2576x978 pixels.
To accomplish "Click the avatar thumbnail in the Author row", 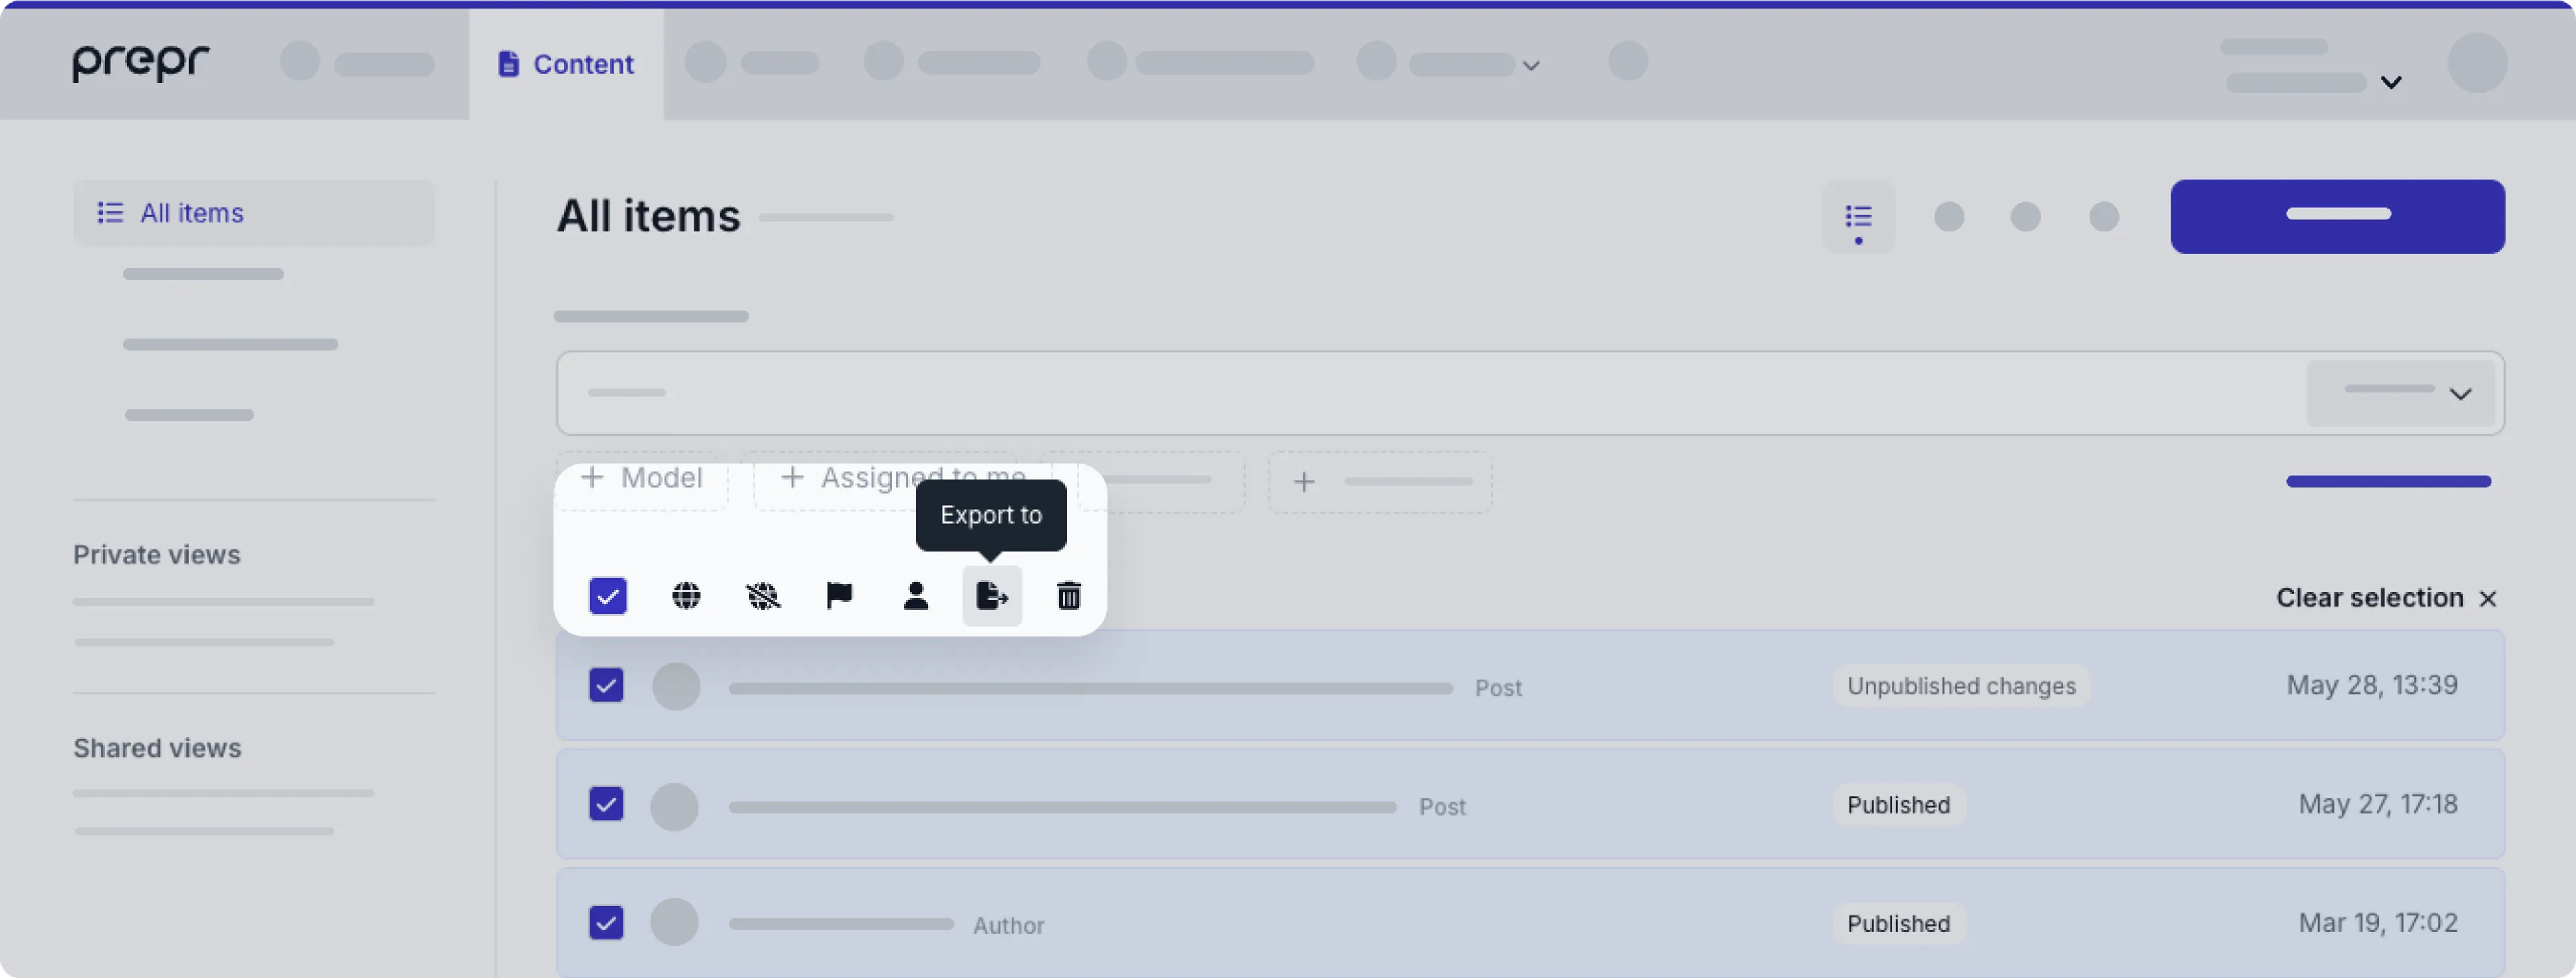I will click(675, 922).
